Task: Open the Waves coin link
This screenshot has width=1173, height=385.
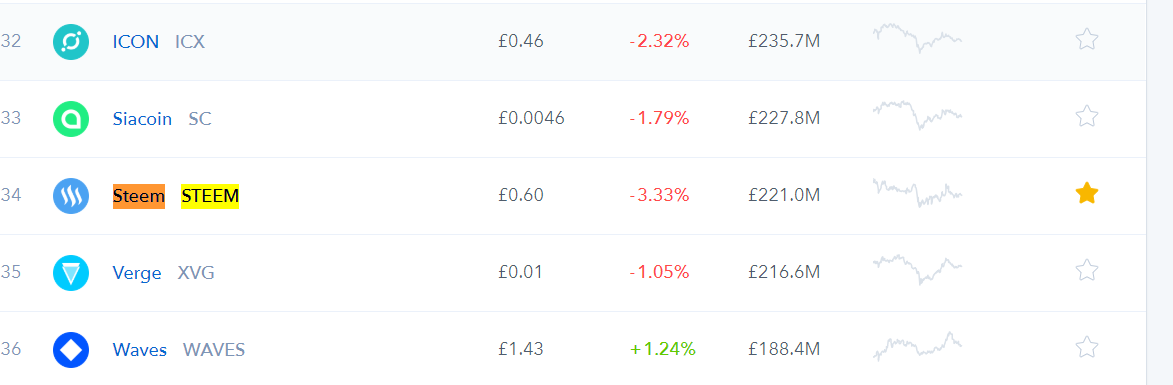Action: [140, 349]
